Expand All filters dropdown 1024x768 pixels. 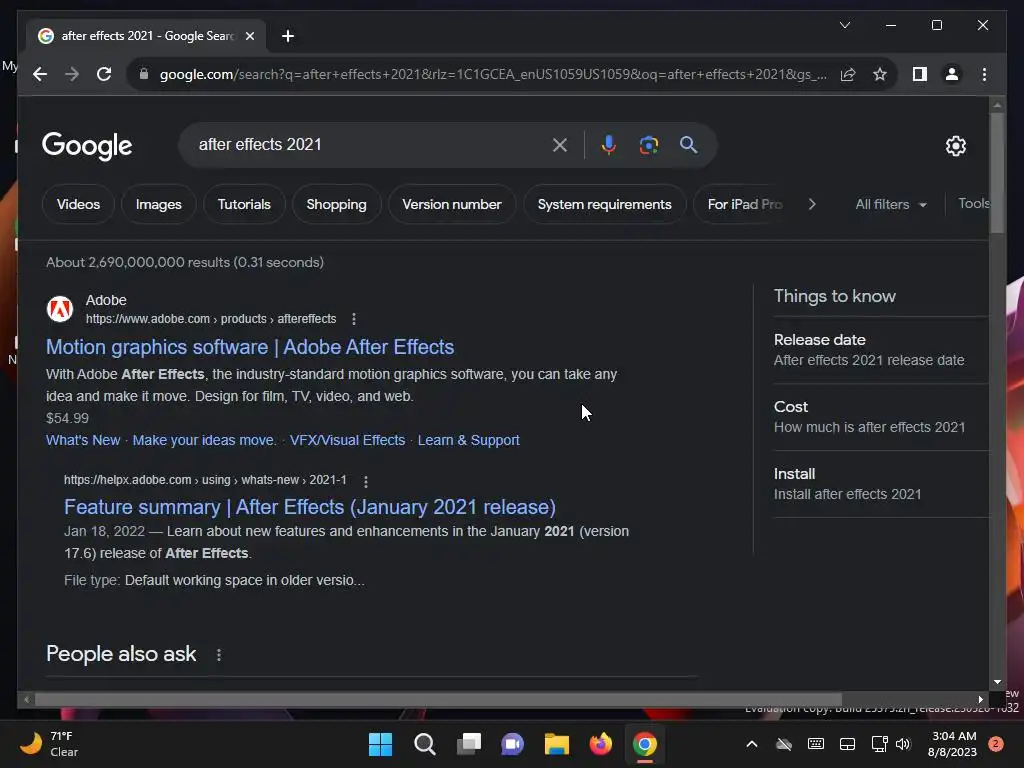pos(891,204)
